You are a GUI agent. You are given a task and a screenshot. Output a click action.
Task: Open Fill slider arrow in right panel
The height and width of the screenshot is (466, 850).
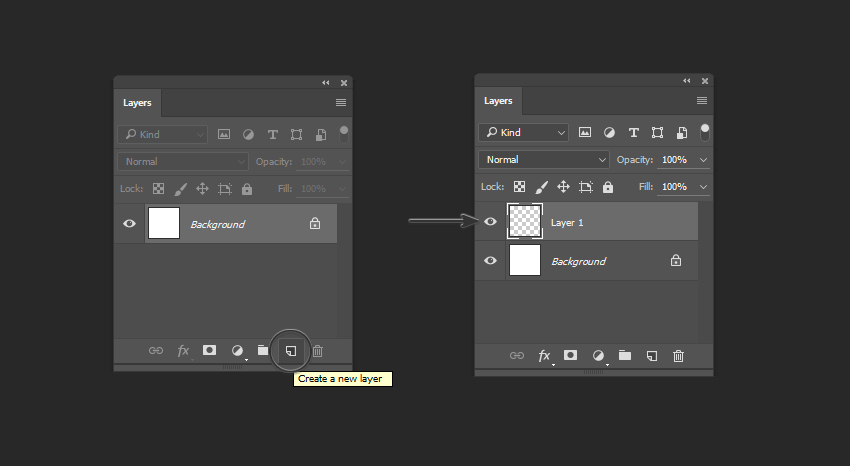[703, 187]
